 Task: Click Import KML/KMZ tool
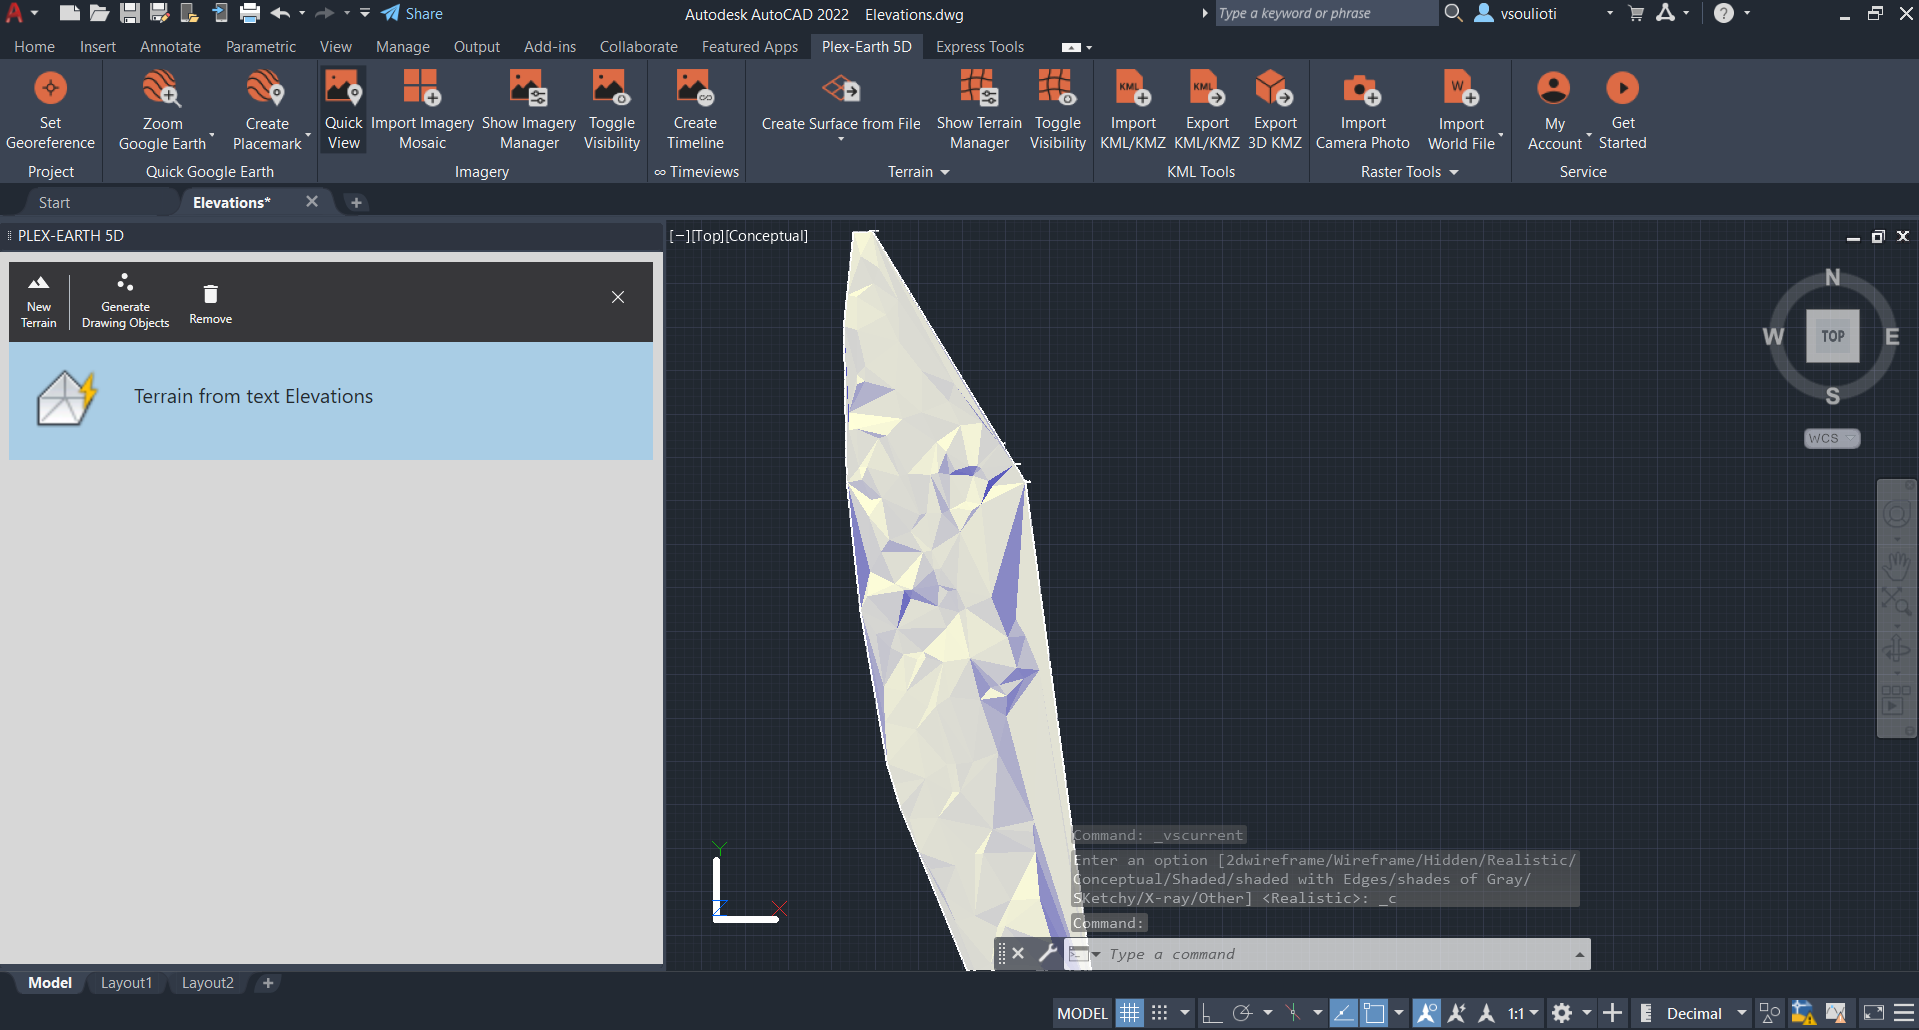tap(1133, 110)
